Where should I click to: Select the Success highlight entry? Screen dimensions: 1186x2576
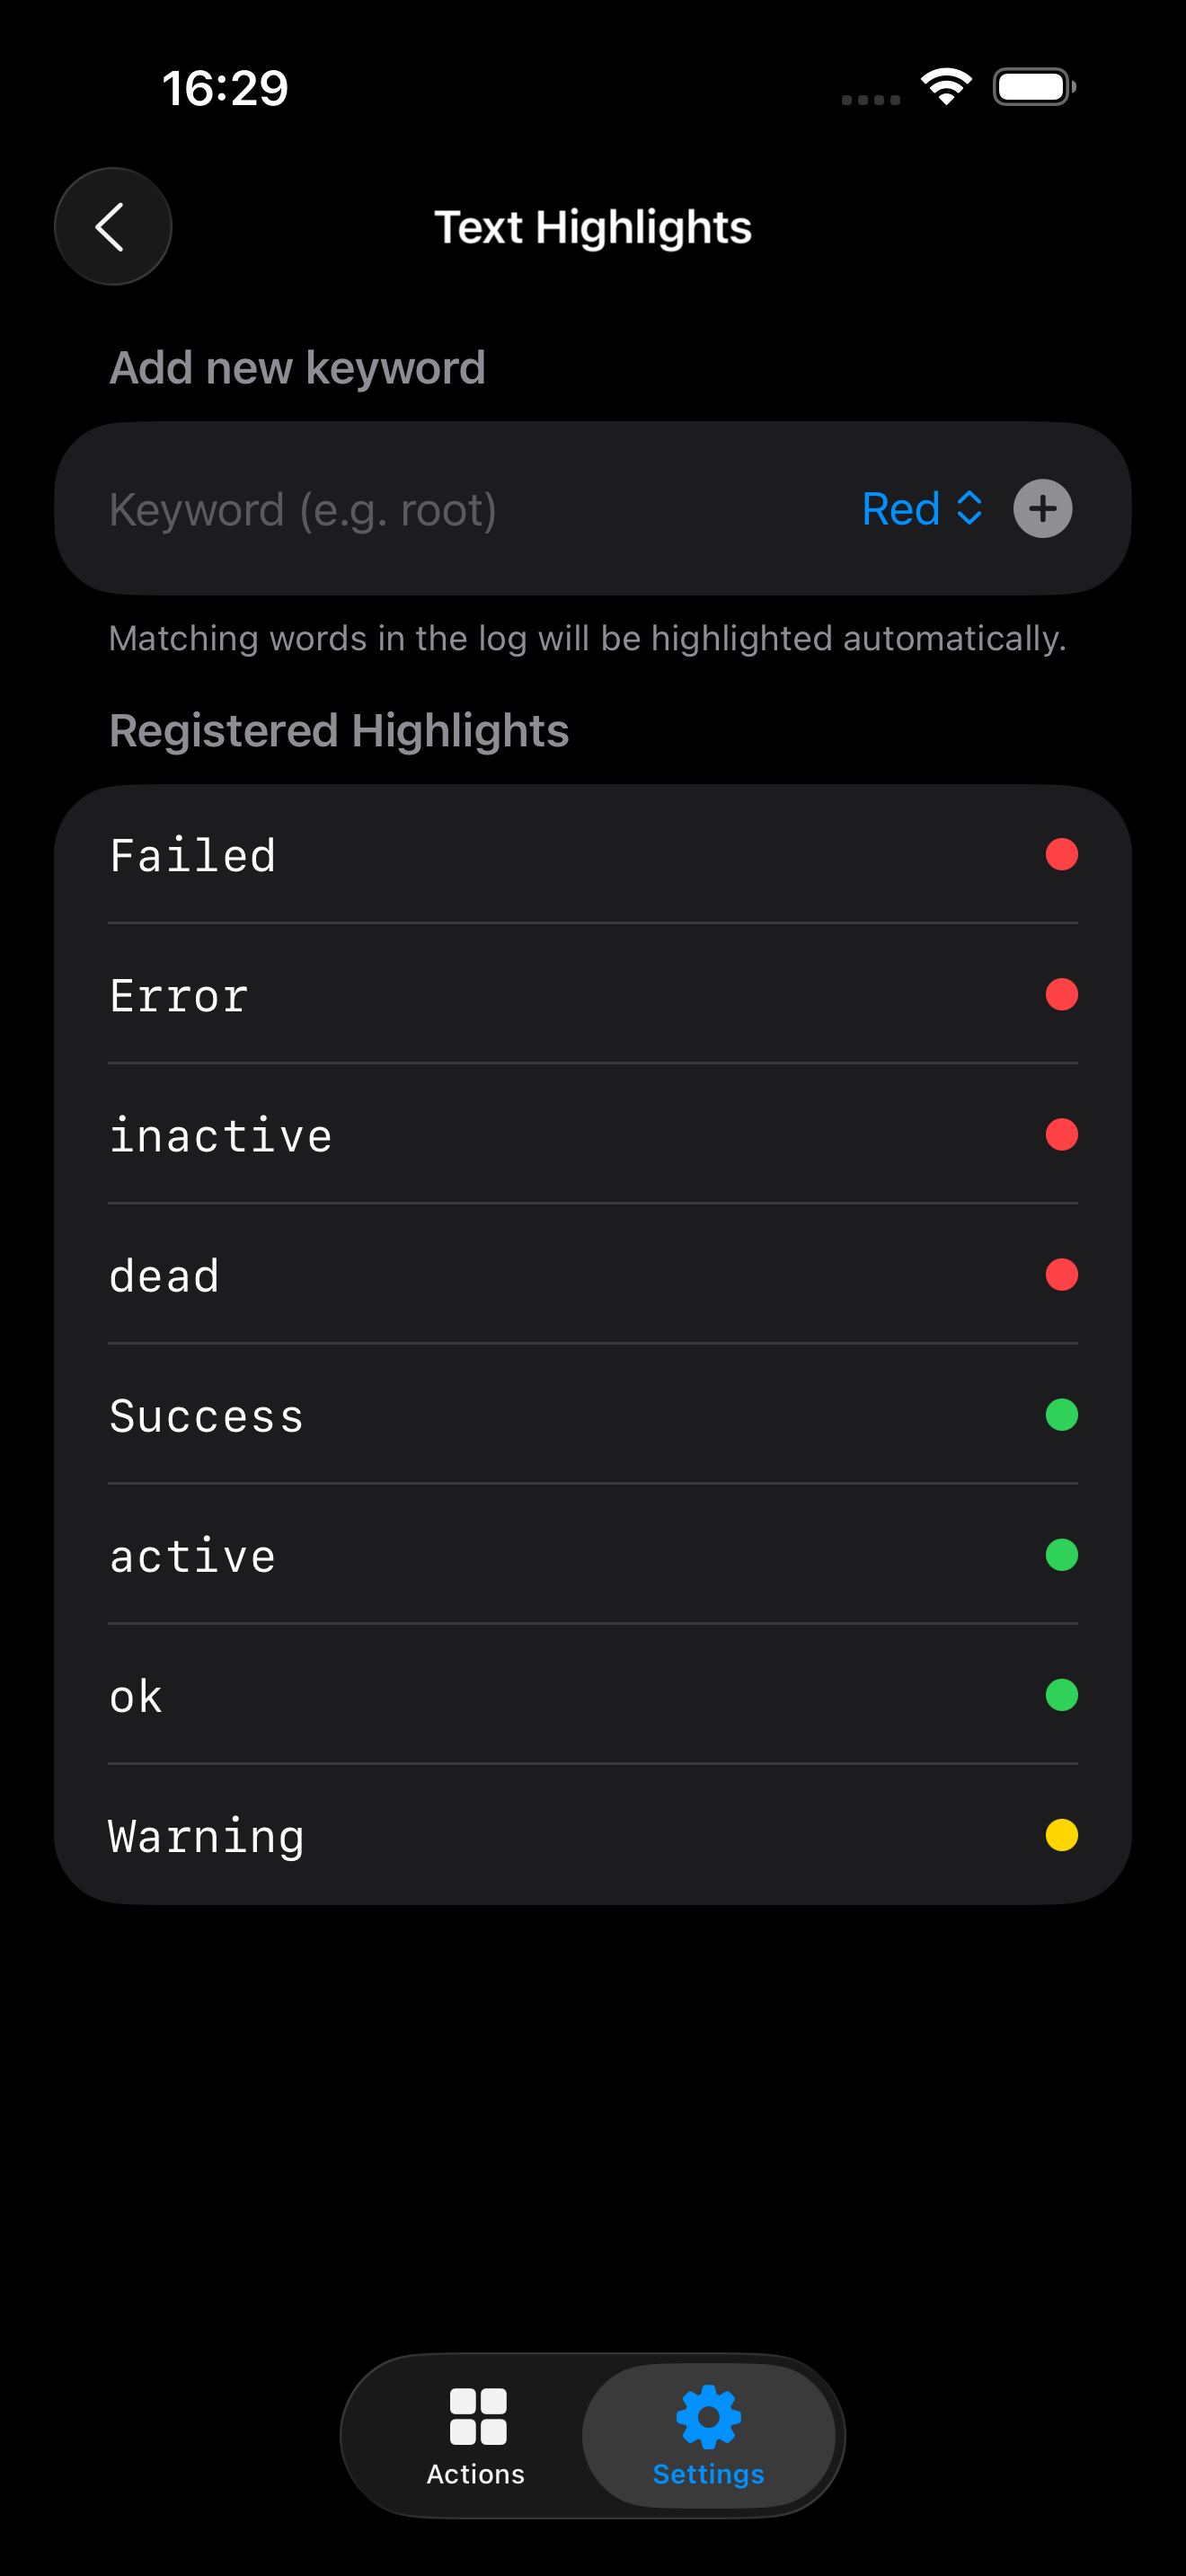400,1414
